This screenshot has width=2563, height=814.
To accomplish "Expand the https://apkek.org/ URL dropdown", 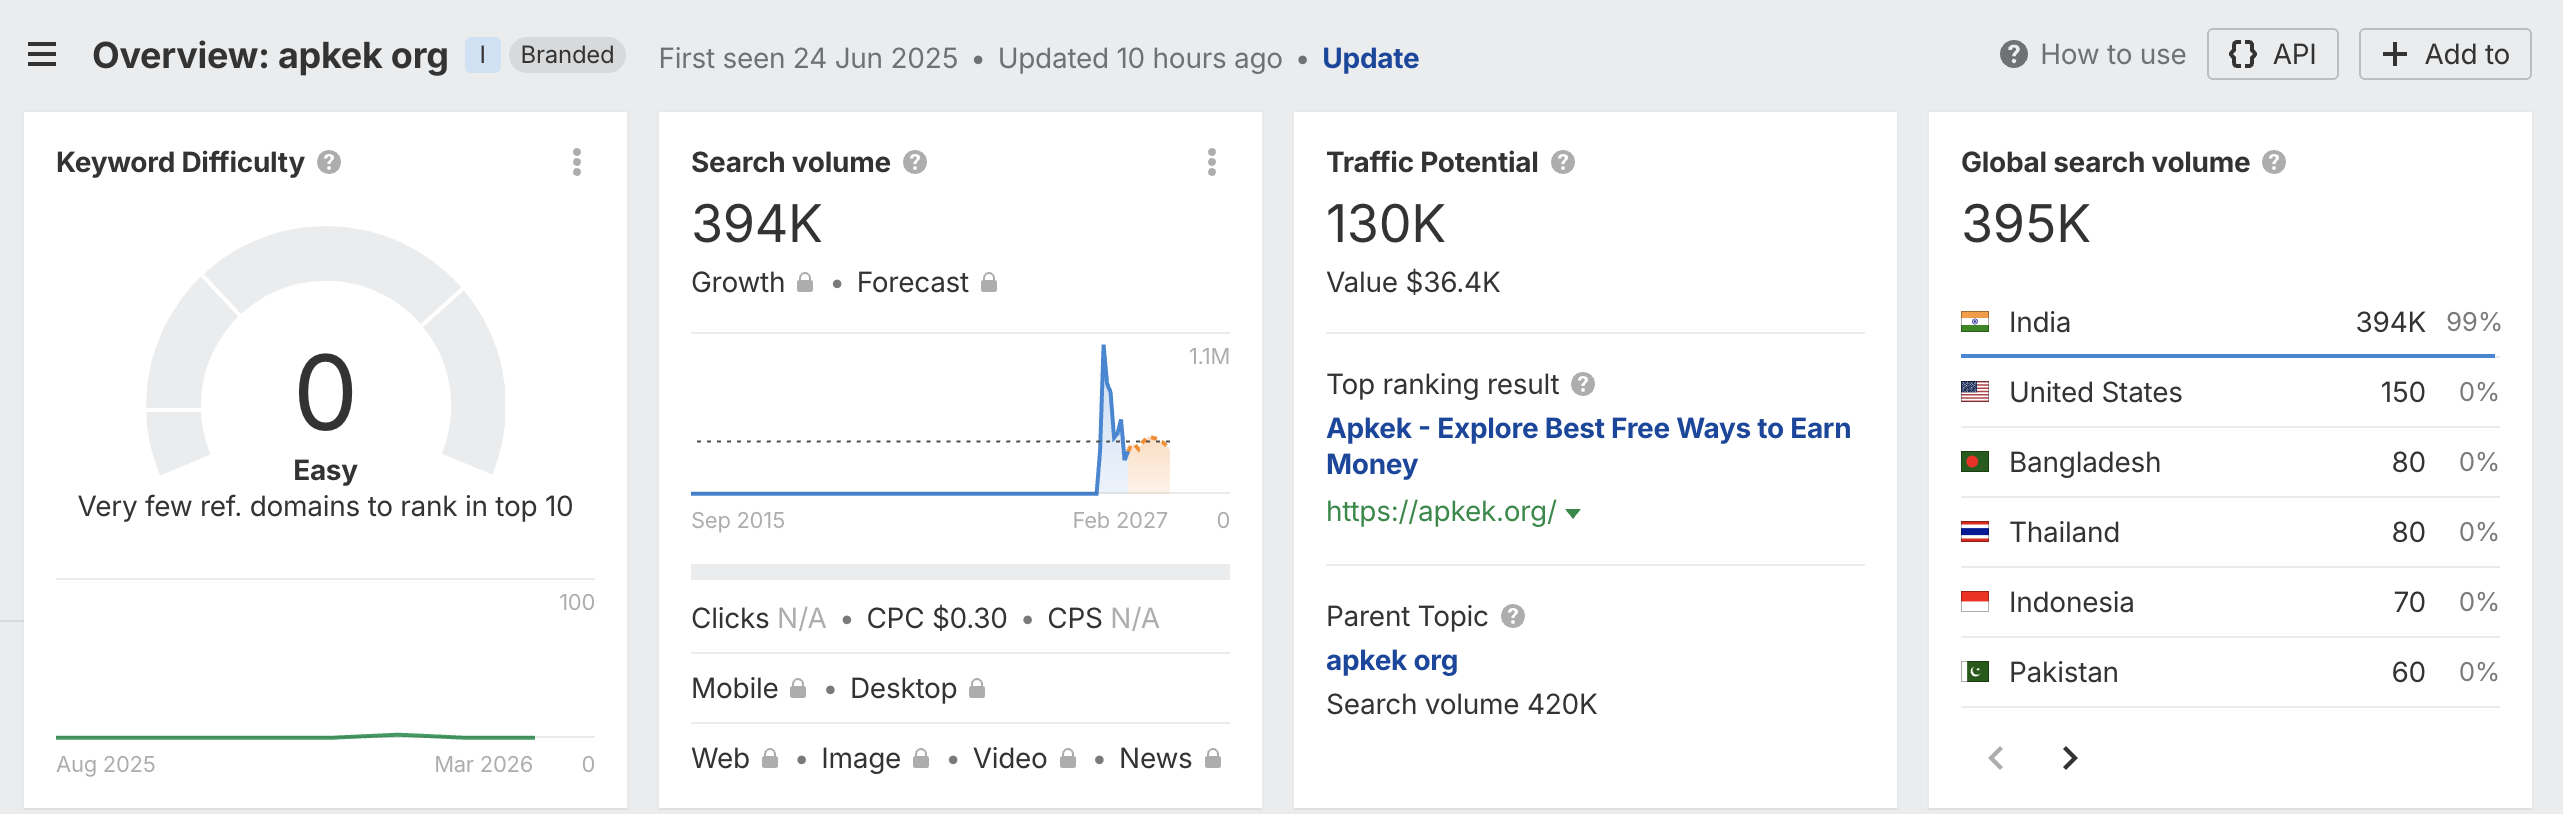I will 1573,513.
